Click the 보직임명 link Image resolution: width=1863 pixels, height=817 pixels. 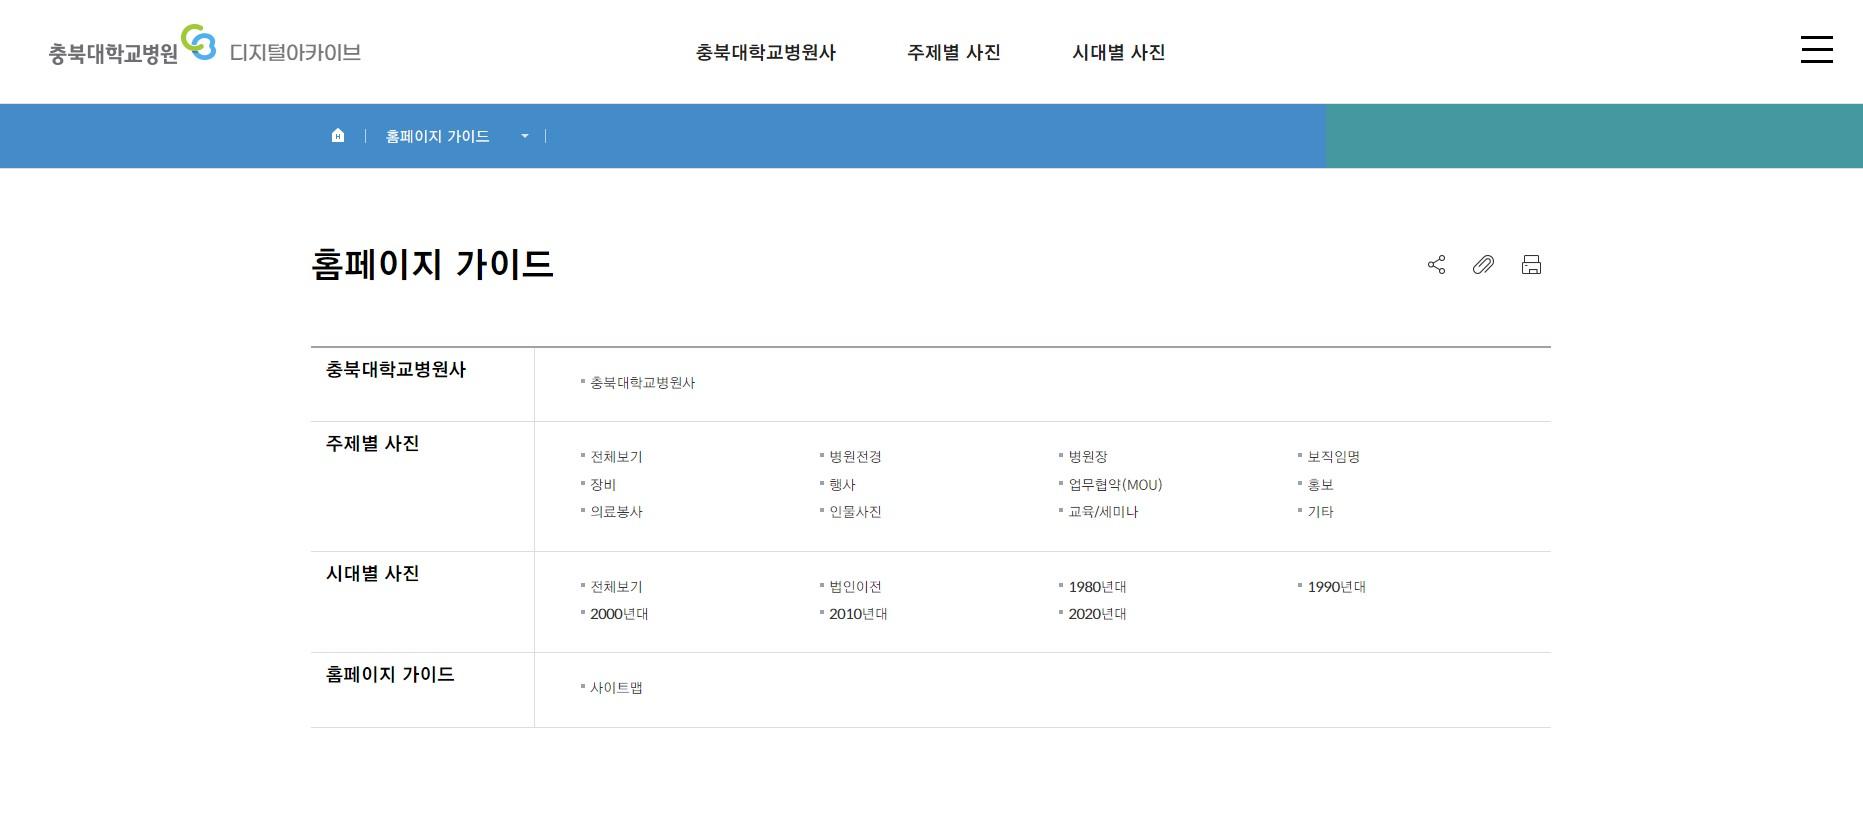tap(1333, 457)
